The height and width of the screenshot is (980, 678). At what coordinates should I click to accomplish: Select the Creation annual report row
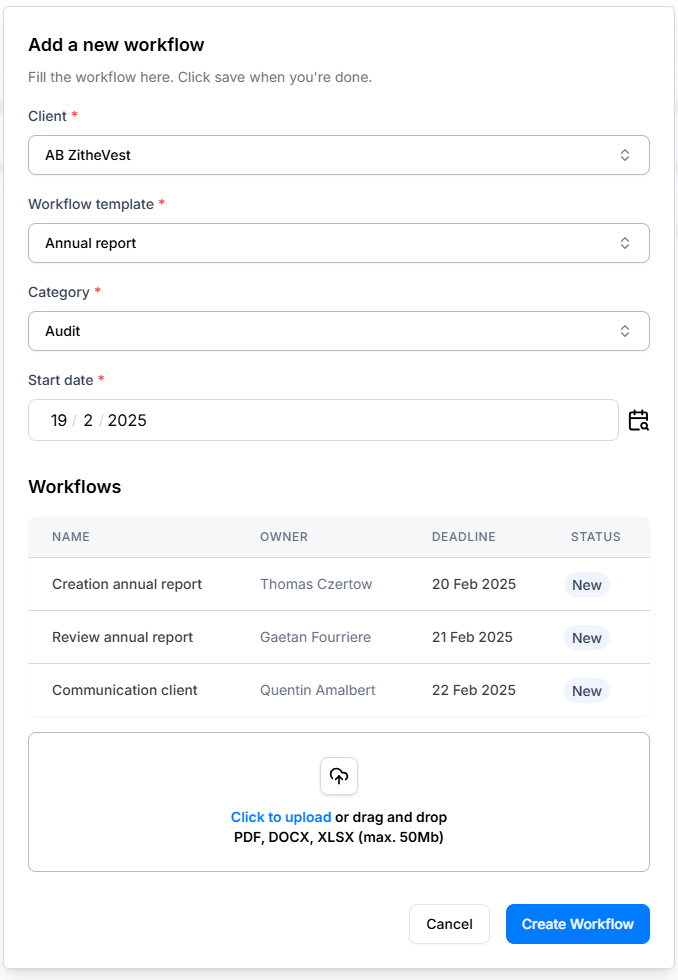127,584
